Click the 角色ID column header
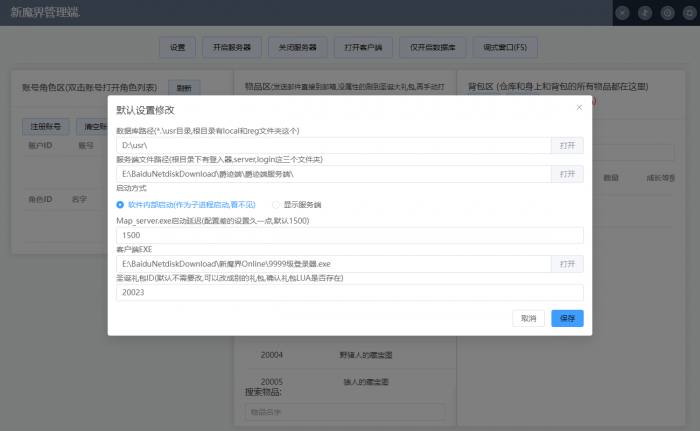 pos(40,199)
